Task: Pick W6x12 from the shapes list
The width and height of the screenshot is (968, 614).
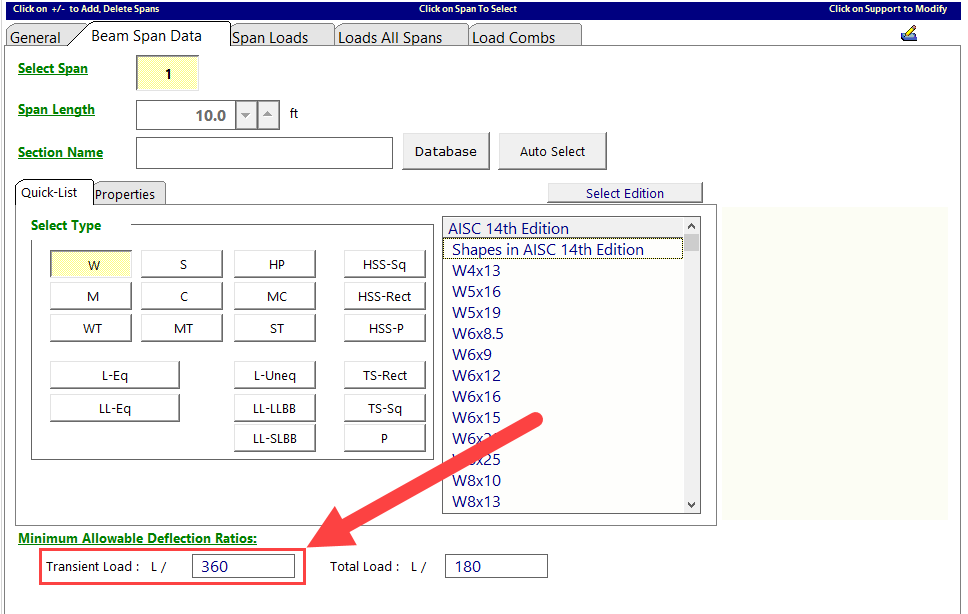Action: point(563,376)
